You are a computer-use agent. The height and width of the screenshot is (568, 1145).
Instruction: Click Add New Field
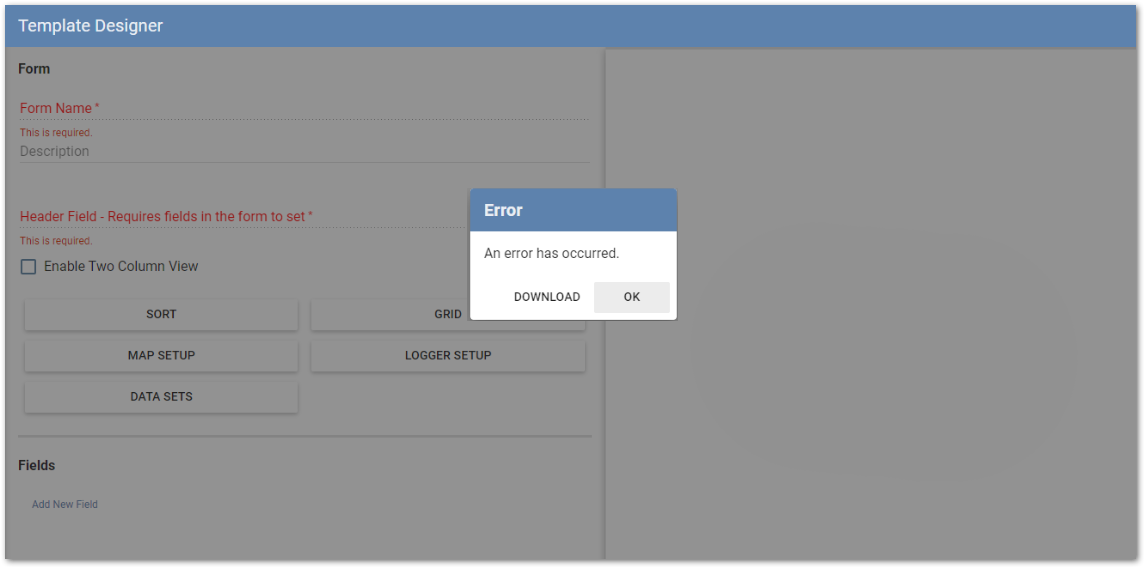(65, 504)
